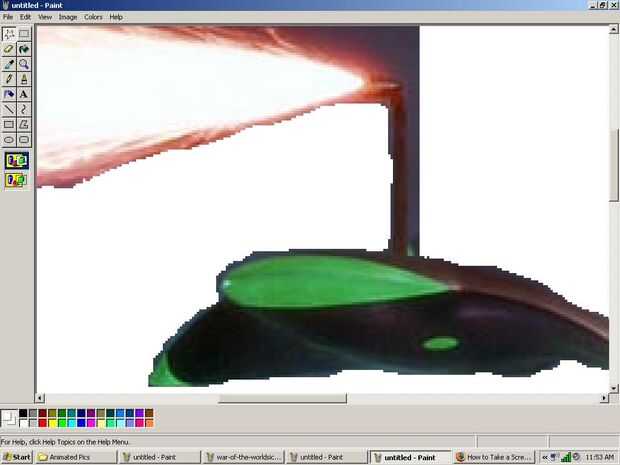Click the foreground/background color indicator box

coord(9,418)
